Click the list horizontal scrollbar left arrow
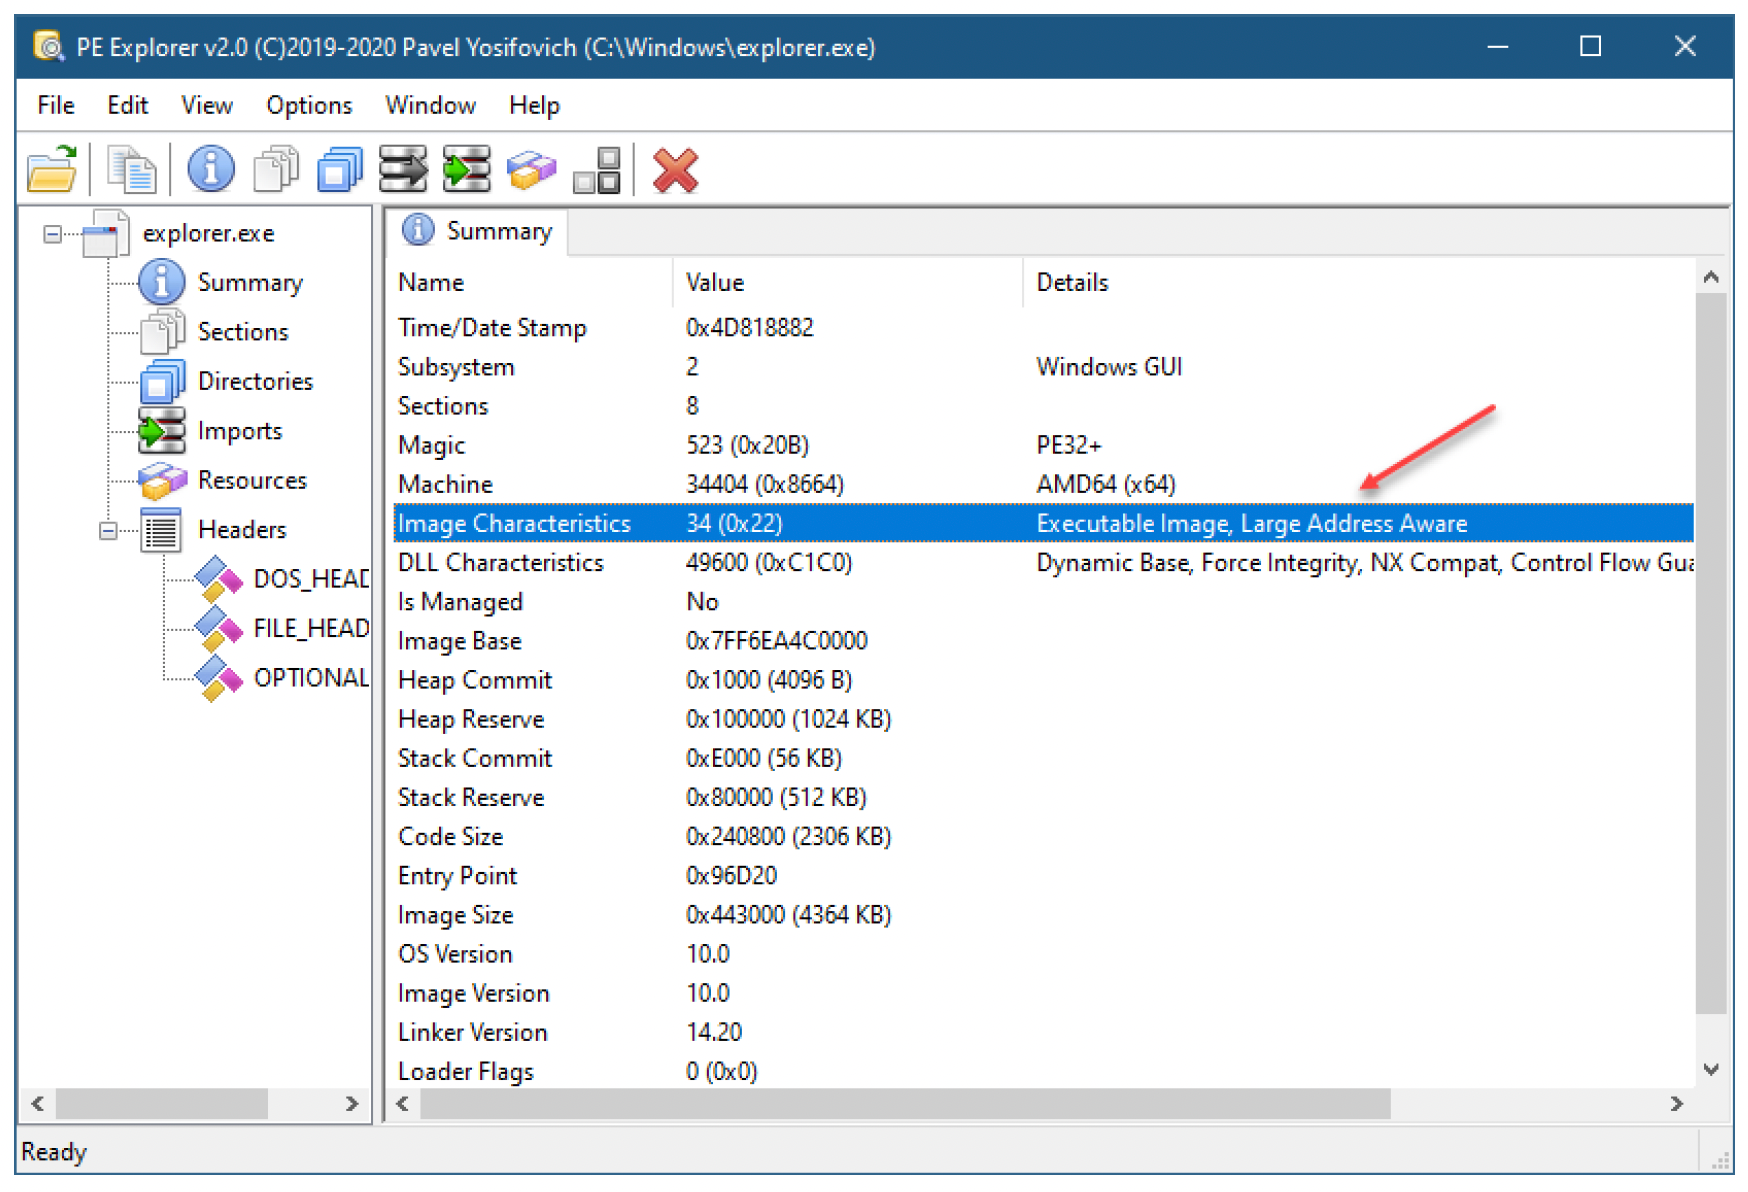The width and height of the screenshot is (1748, 1192). (403, 1104)
